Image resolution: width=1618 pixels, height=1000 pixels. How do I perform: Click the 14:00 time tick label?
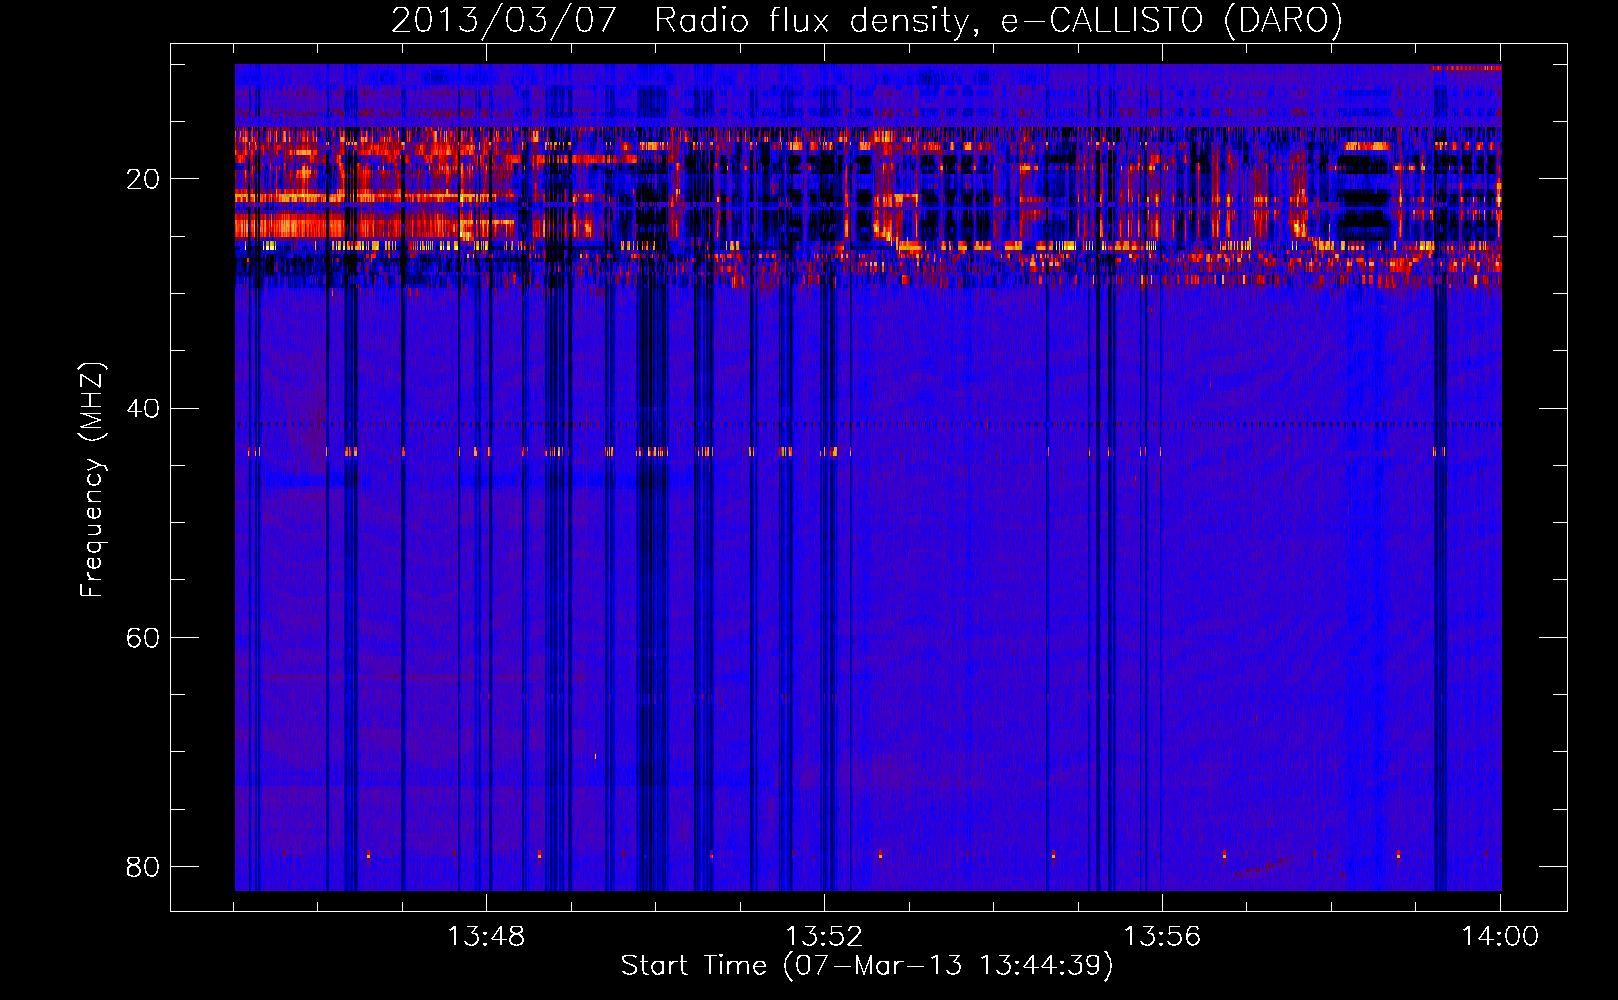tap(1500, 937)
